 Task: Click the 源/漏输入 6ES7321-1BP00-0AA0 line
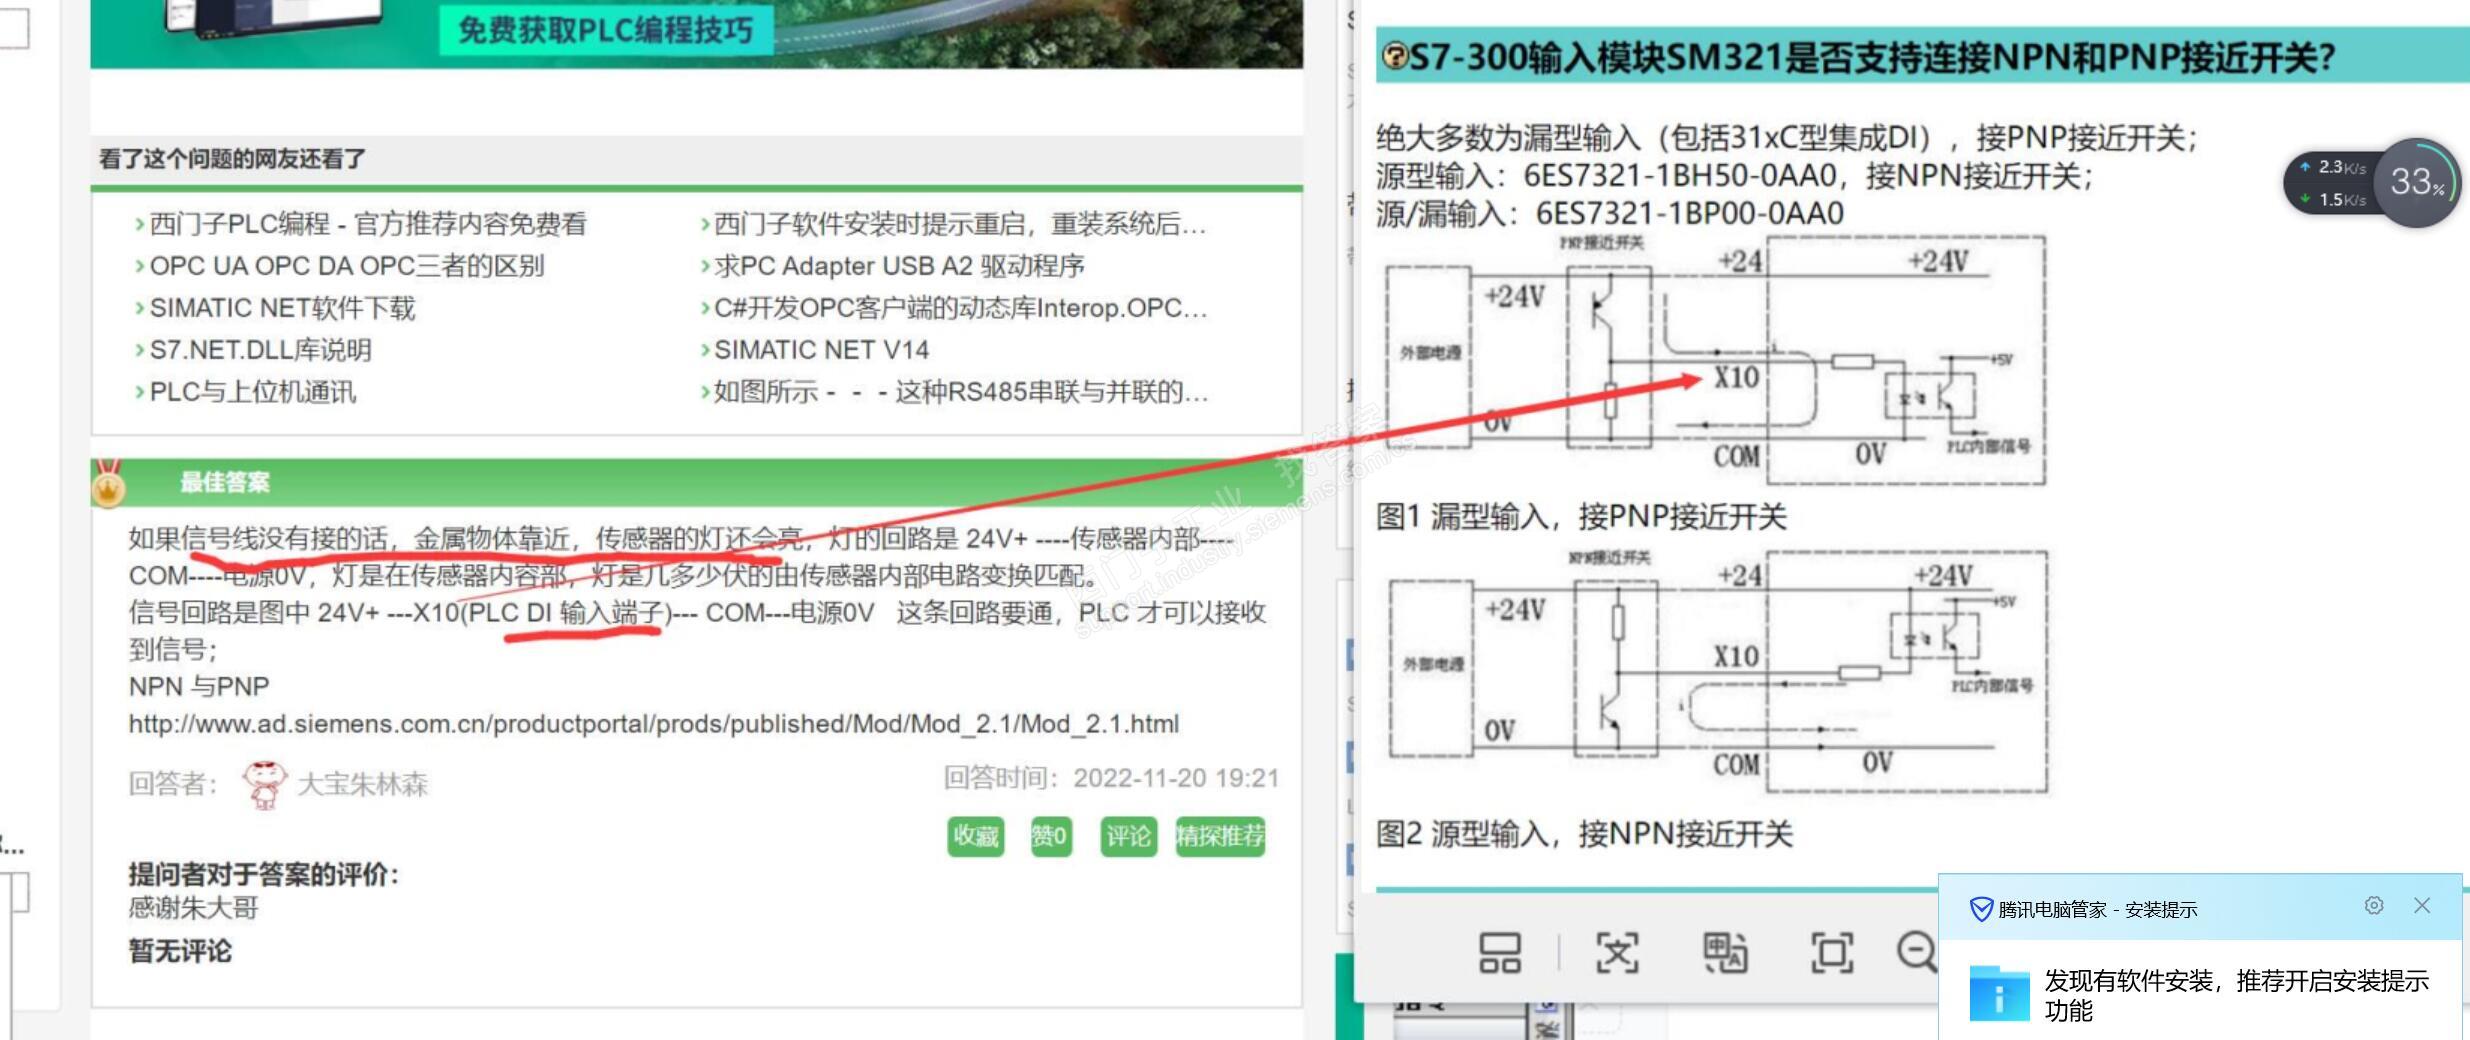[x=1610, y=213]
